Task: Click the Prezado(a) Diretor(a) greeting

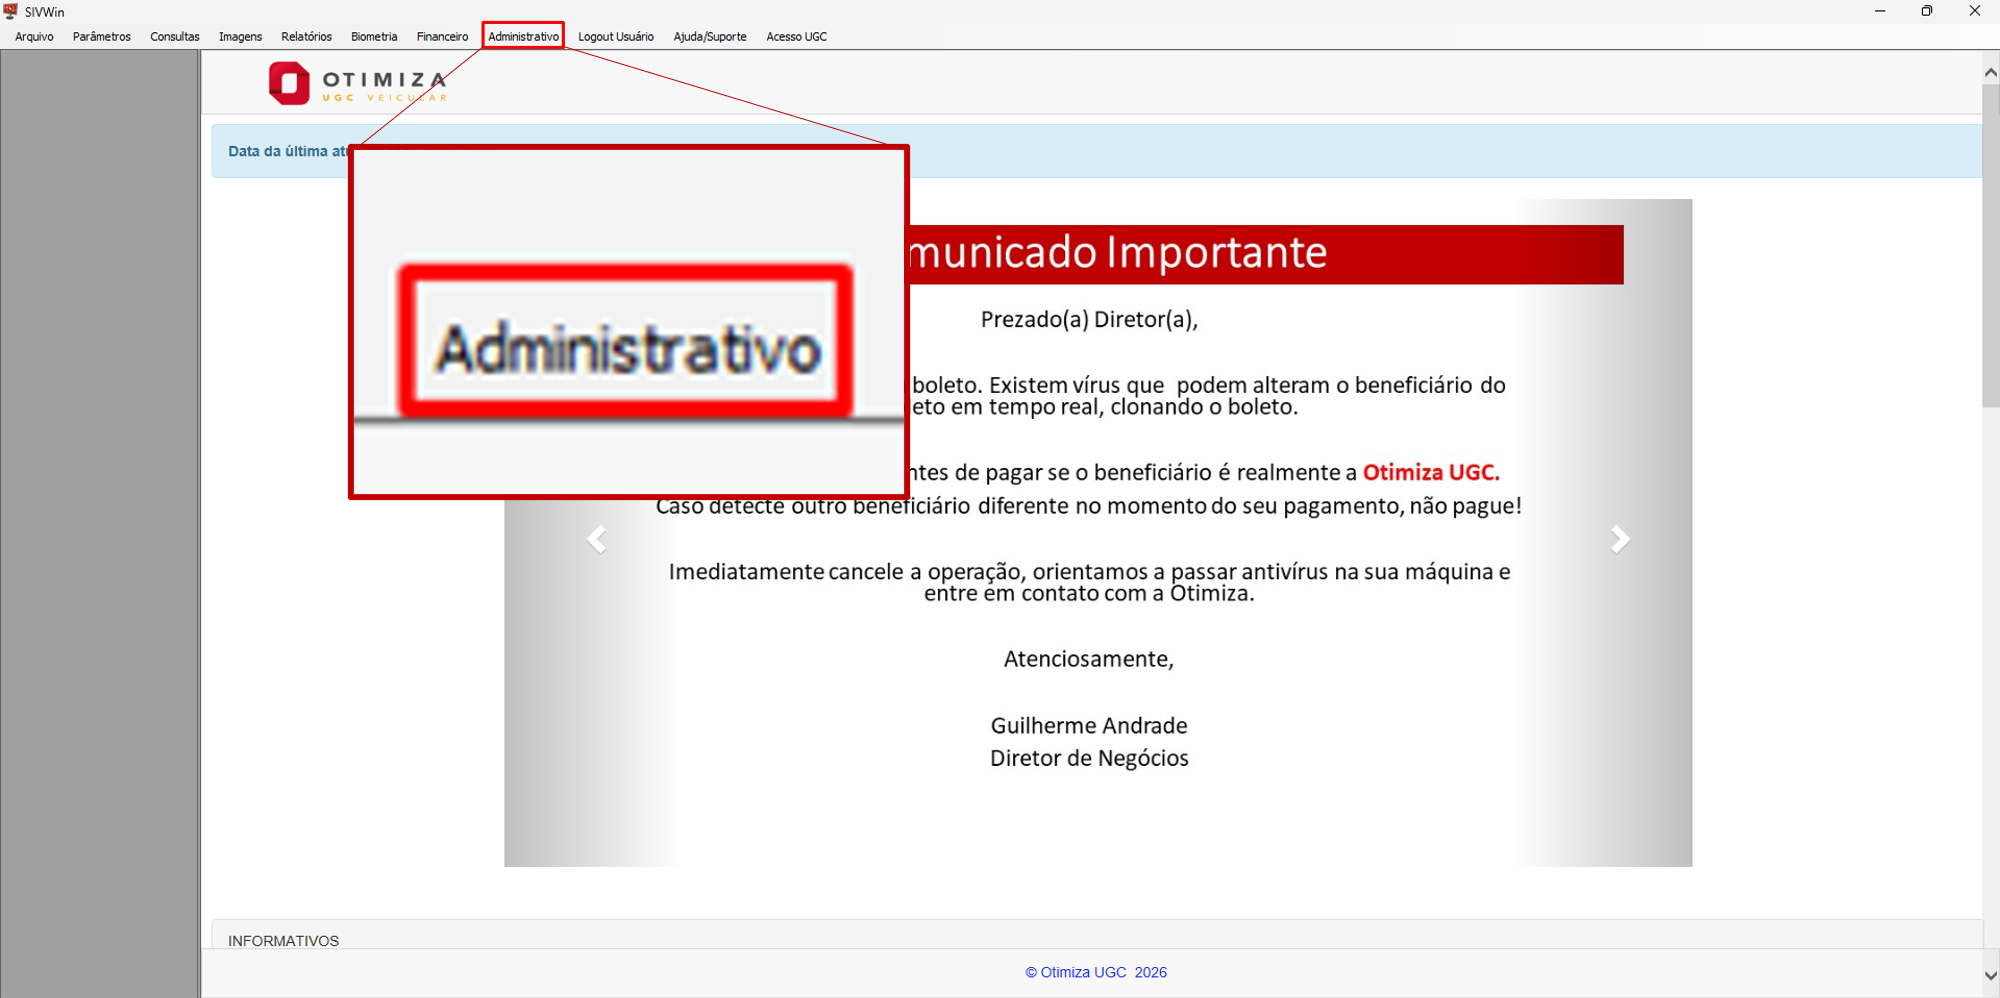Action: (x=1089, y=320)
